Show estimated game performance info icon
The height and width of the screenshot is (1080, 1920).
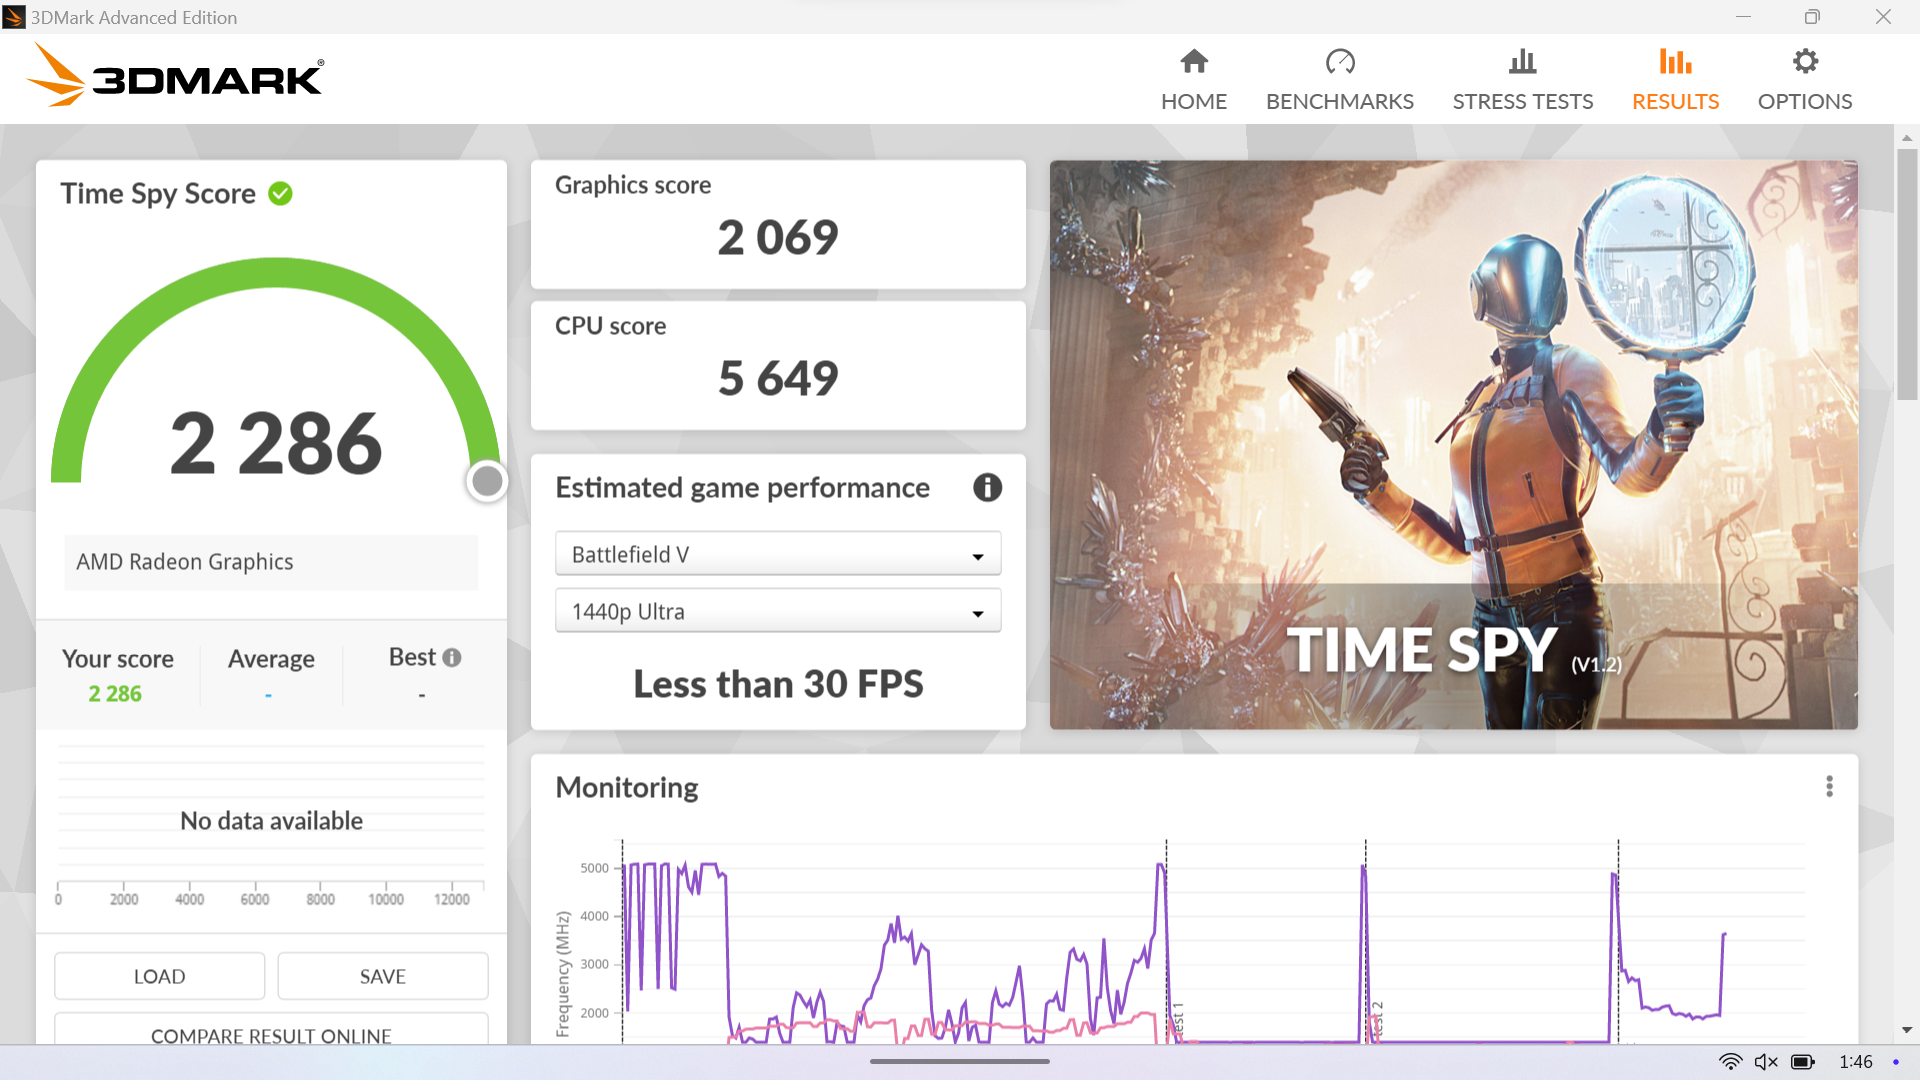(987, 487)
